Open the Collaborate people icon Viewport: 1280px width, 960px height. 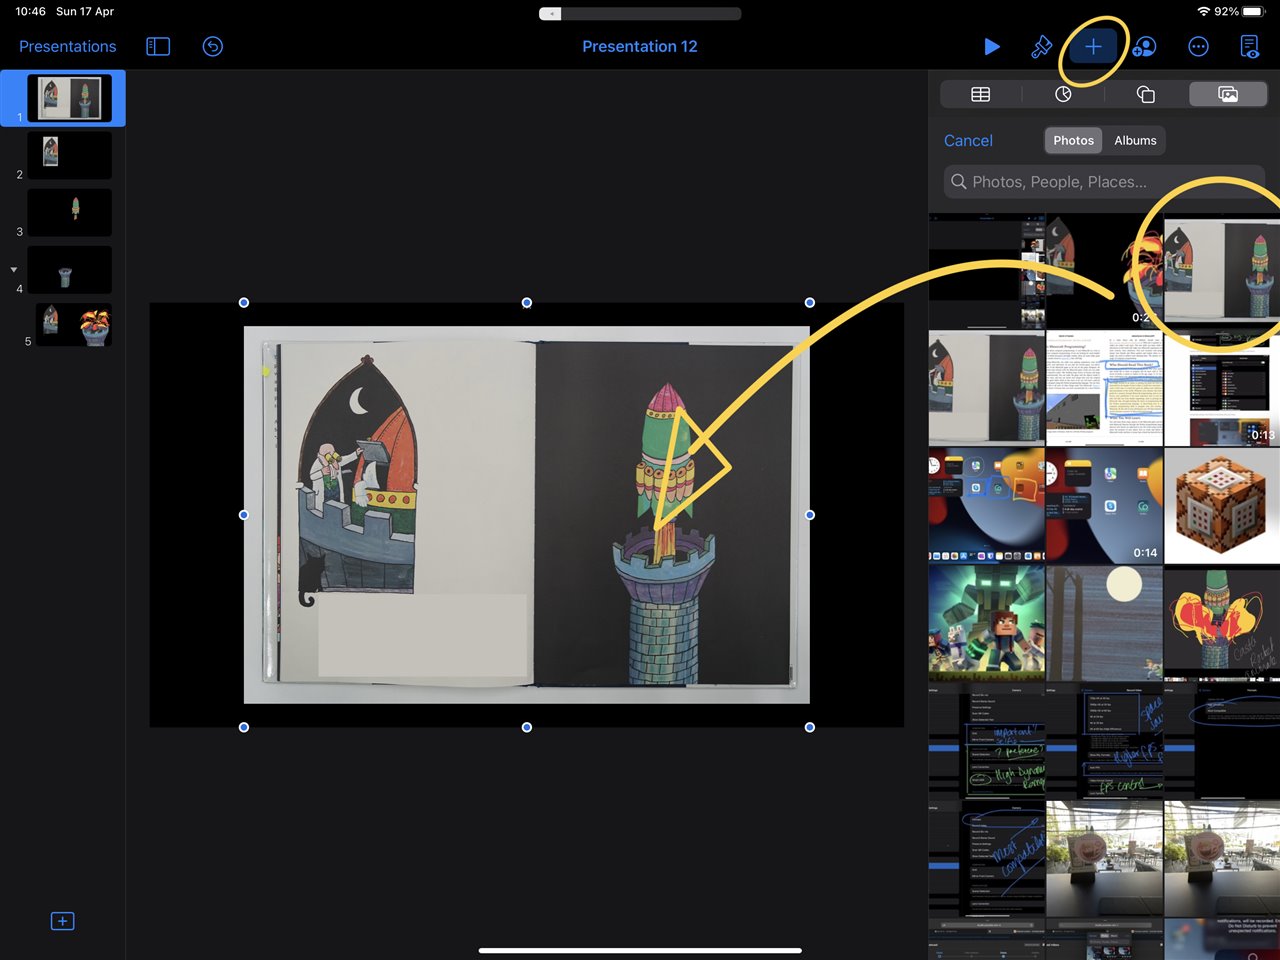point(1145,46)
